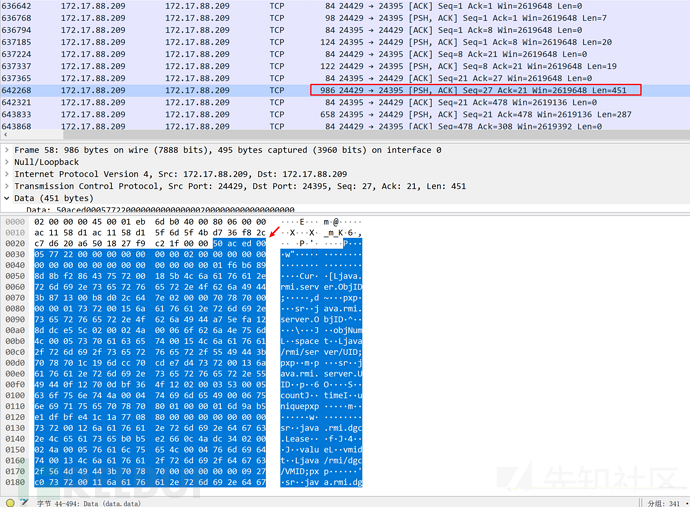This screenshot has width=690, height=507.
Task: Select packet row with time 636768
Action: click(345, 18)
